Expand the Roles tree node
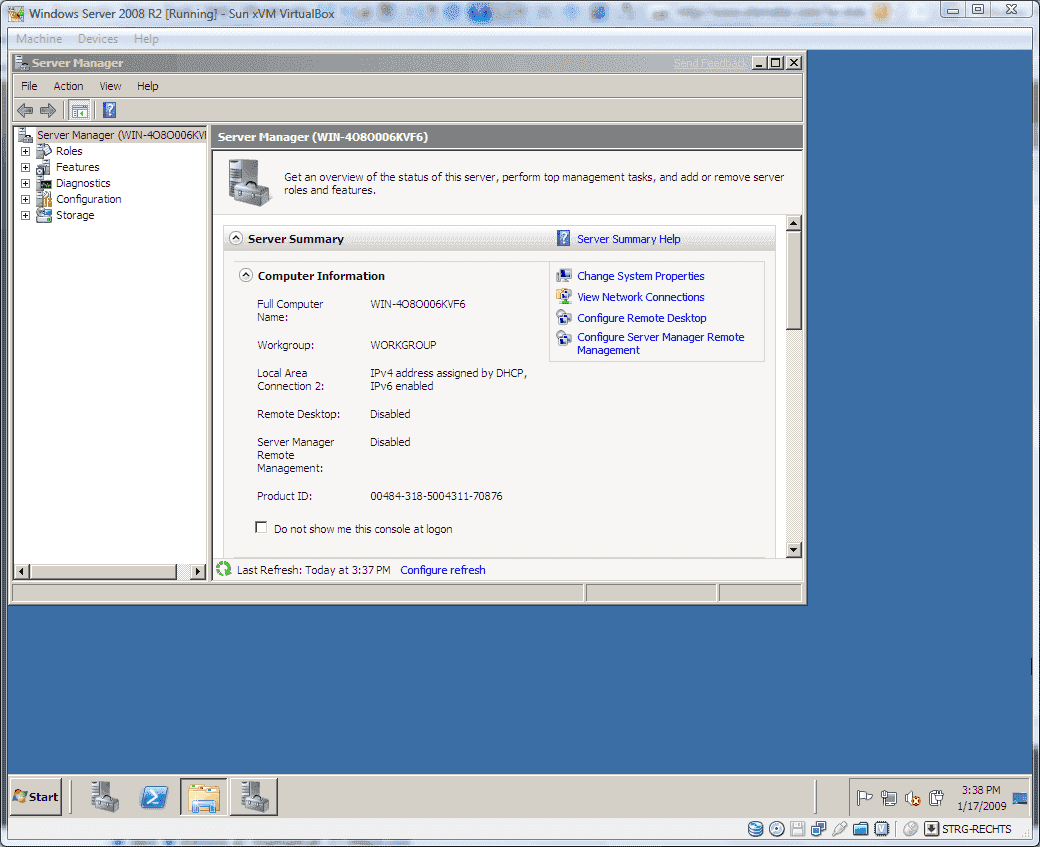This screenshot has height=847, width=1040. (25, 151)
